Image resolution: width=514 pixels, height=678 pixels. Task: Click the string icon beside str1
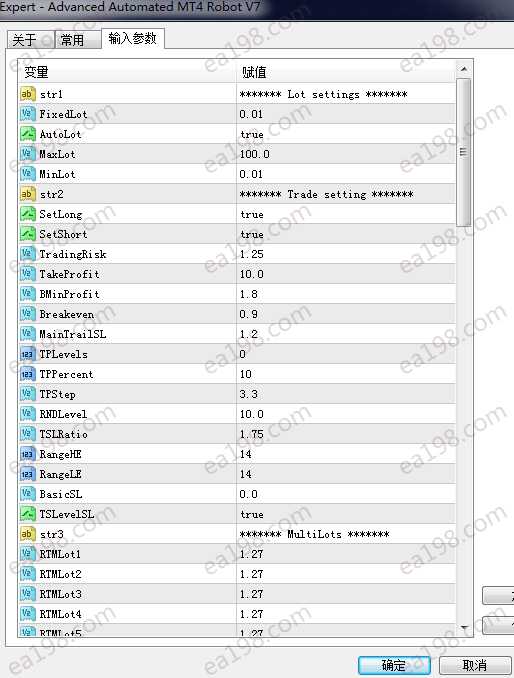coord(27,94)
